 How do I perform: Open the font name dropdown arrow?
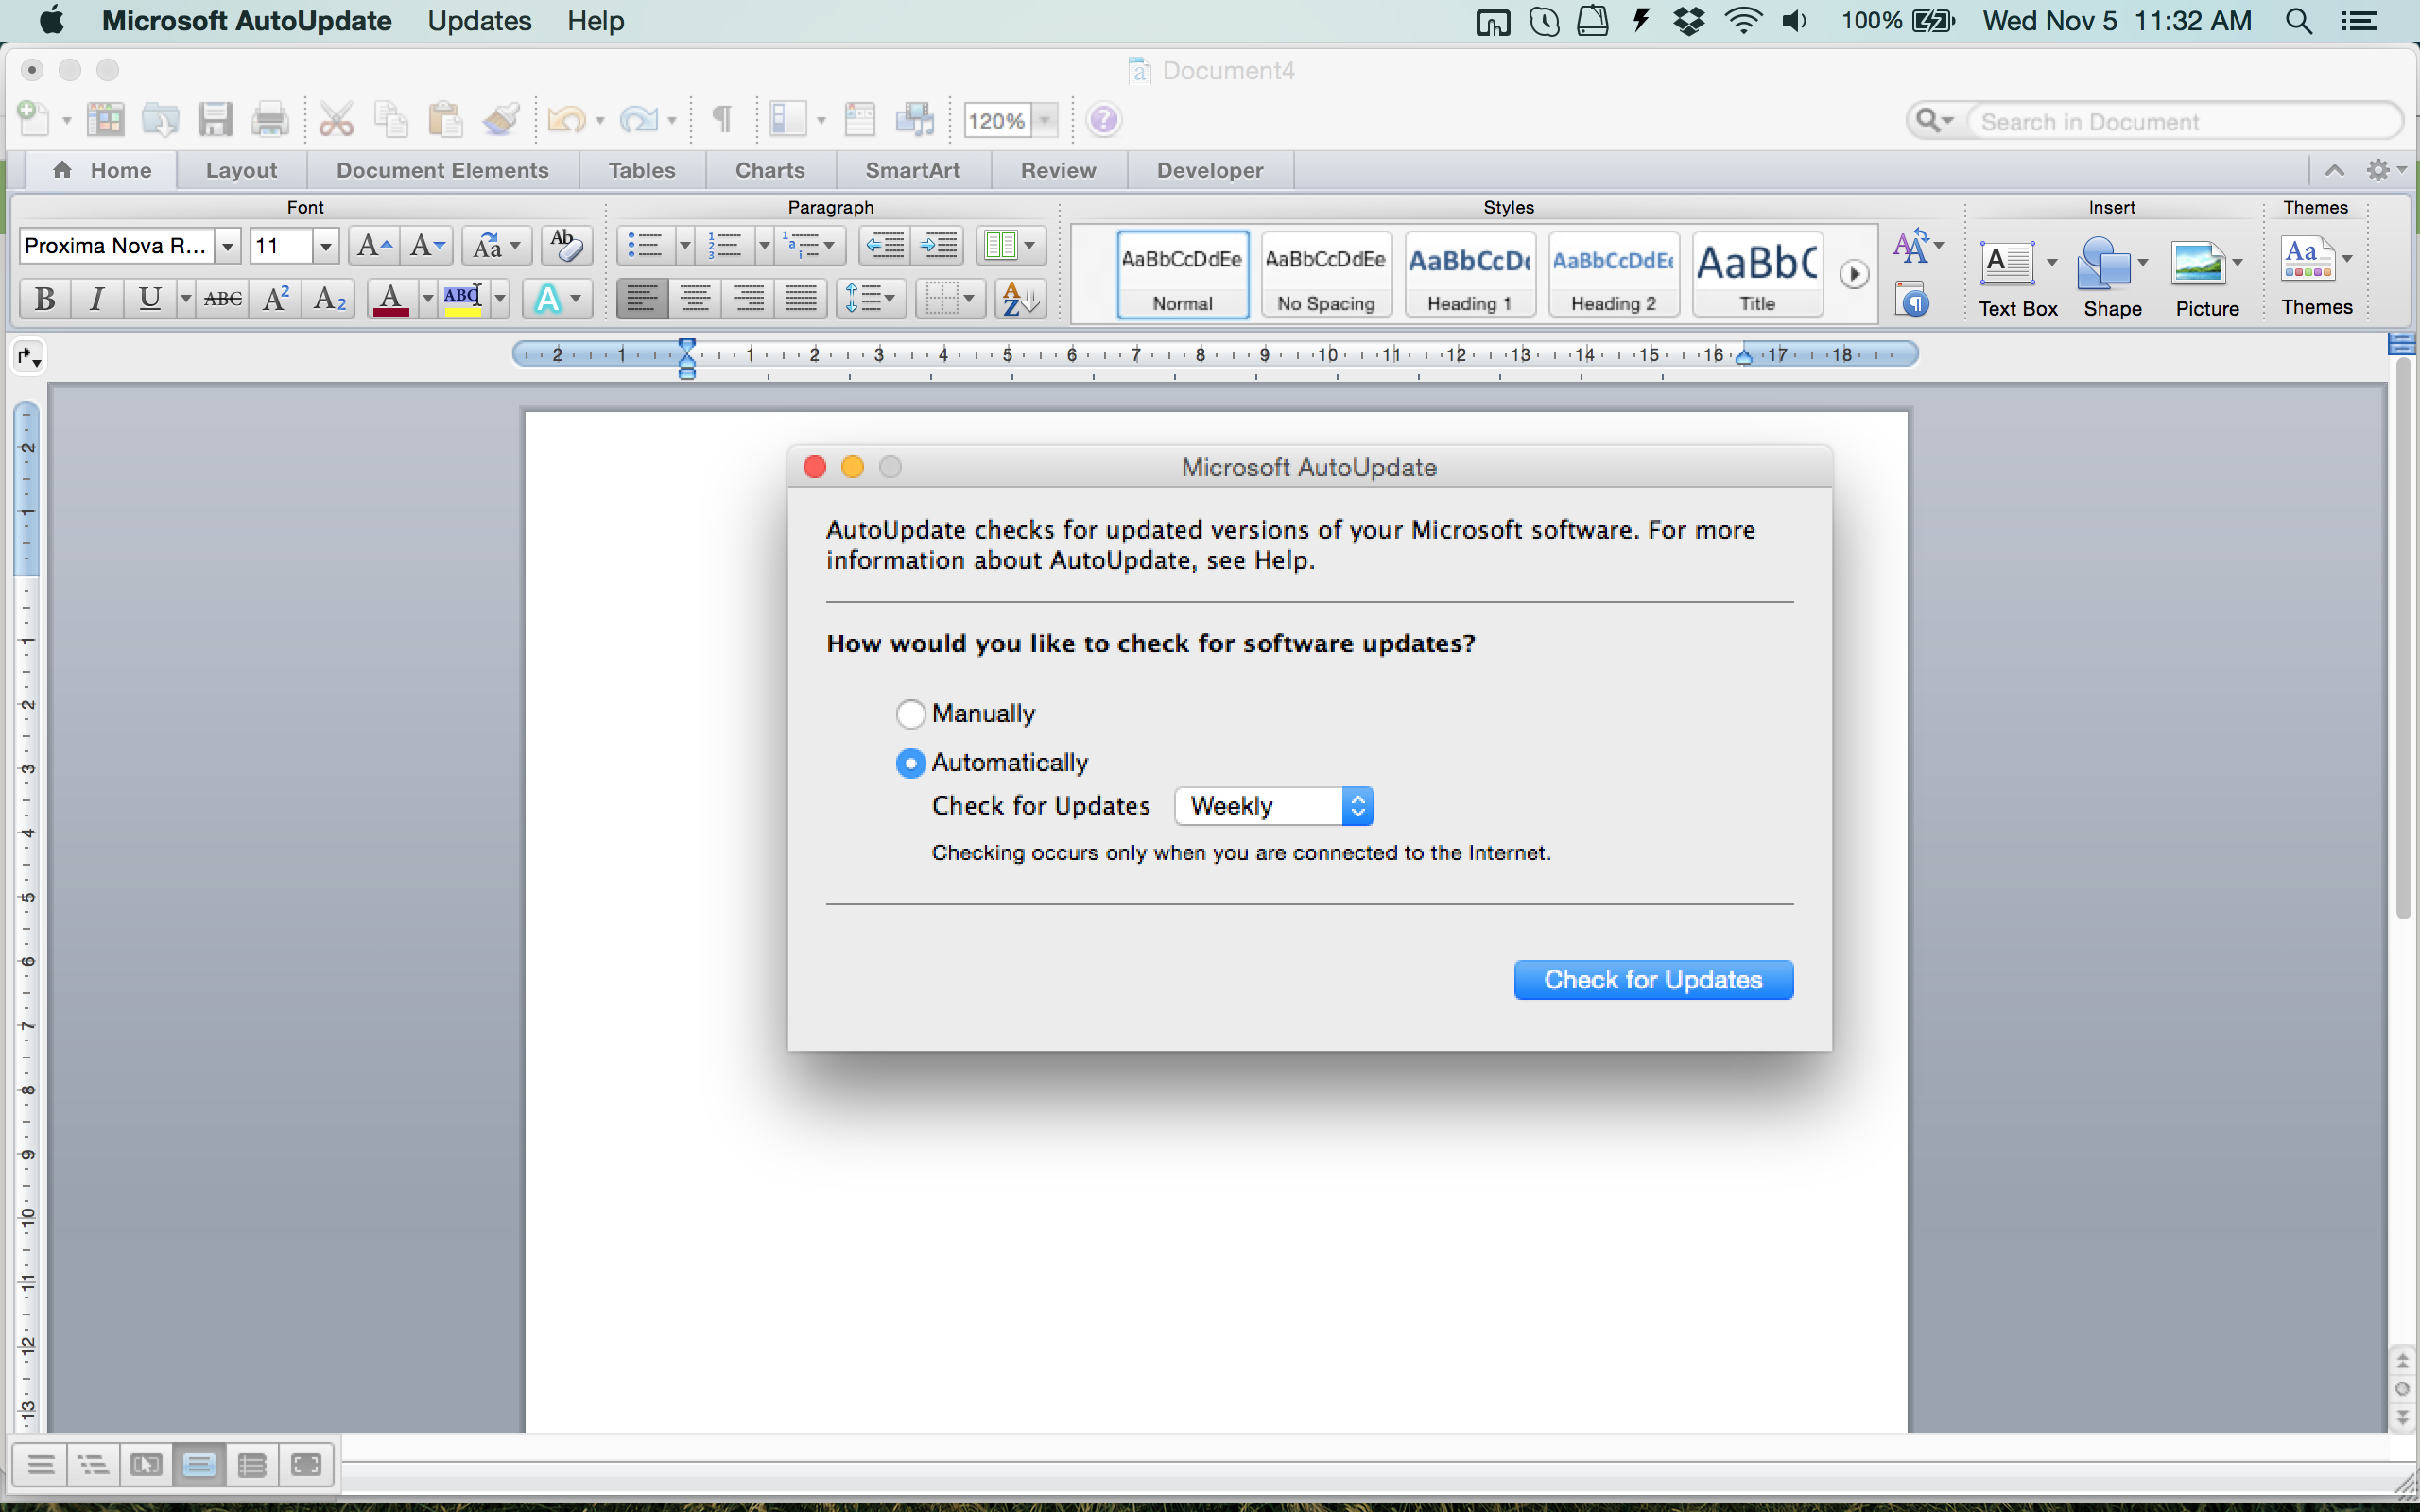tap(228, 246)
